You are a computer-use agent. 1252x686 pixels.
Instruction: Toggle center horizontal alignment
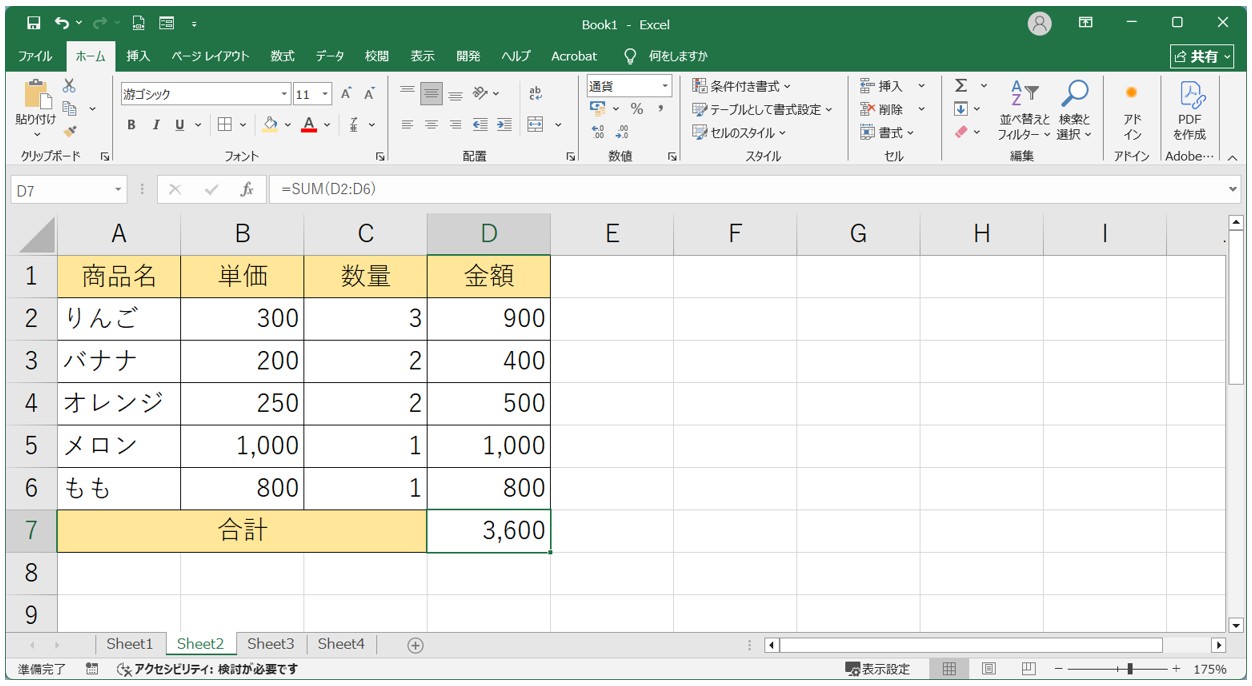pyautogui.click(x=431, y=125)
